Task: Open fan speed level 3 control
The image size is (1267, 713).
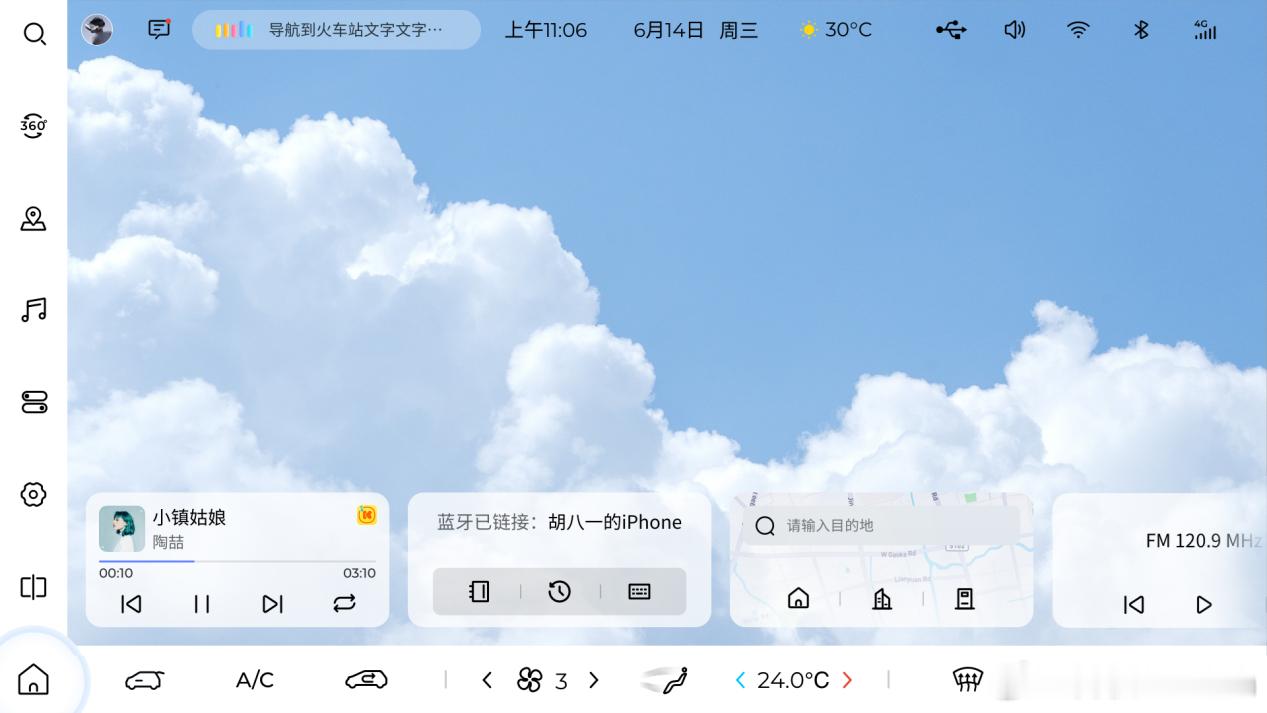Action: click(542, 680)
